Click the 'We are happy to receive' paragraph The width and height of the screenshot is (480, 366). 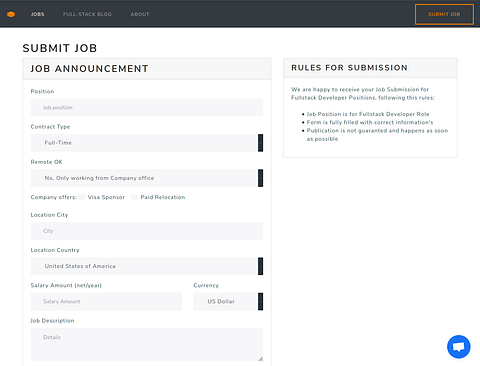pyautogui.click(x=363, y=94)
